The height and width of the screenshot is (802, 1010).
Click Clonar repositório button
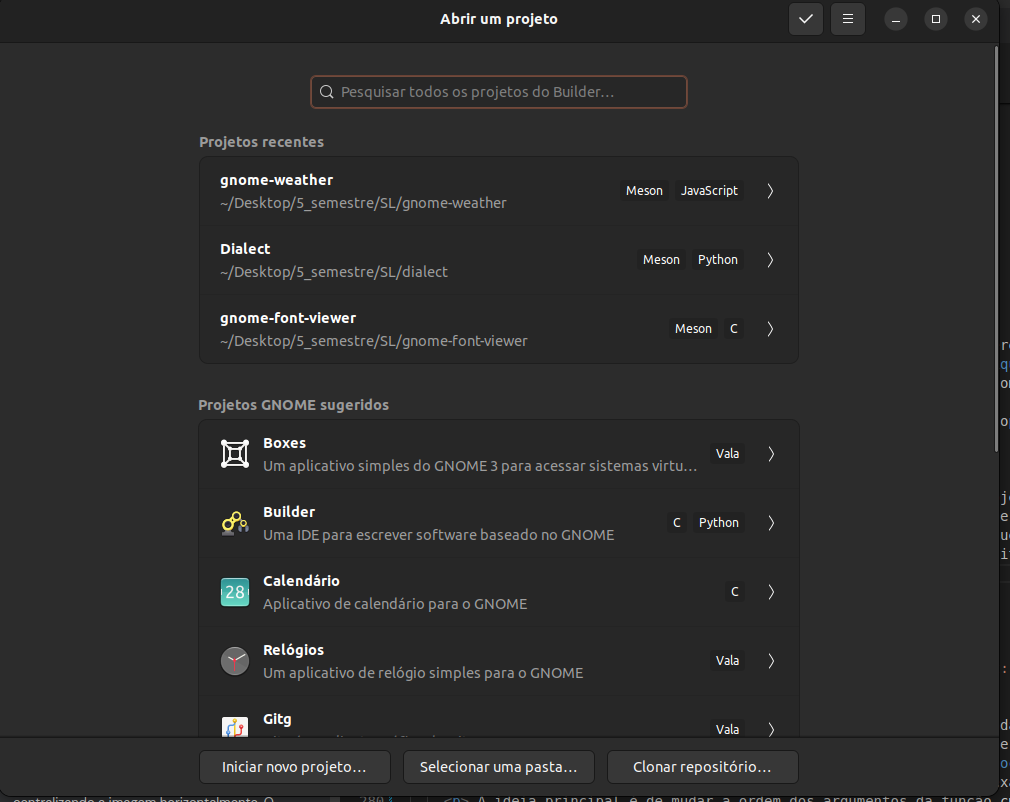(x=702, y=768)
